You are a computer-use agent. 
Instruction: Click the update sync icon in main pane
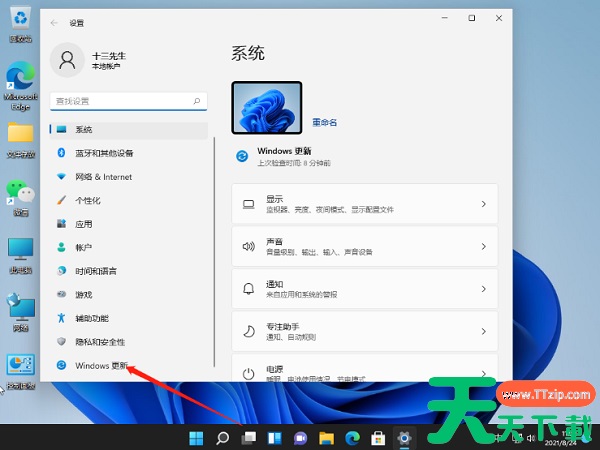point(242,156)
